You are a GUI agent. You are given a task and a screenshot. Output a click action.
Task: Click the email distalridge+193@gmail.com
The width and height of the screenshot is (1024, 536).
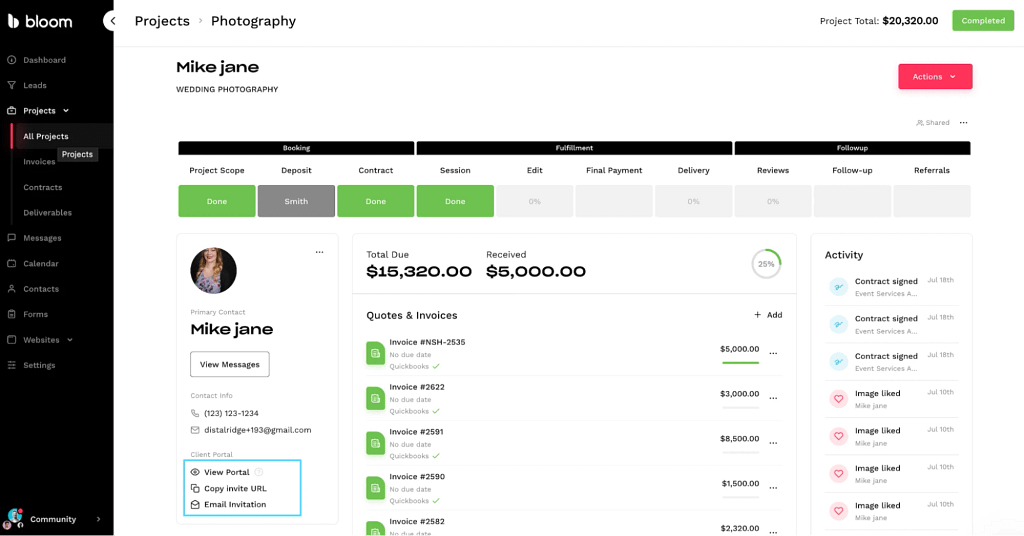tap(257, 430)
